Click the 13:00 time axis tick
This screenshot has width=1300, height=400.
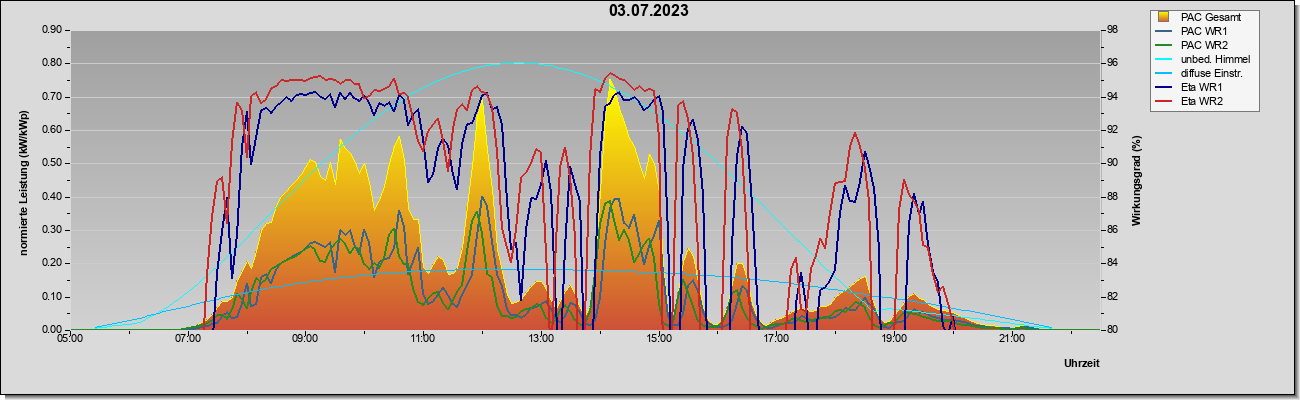[x=541, y=339]
